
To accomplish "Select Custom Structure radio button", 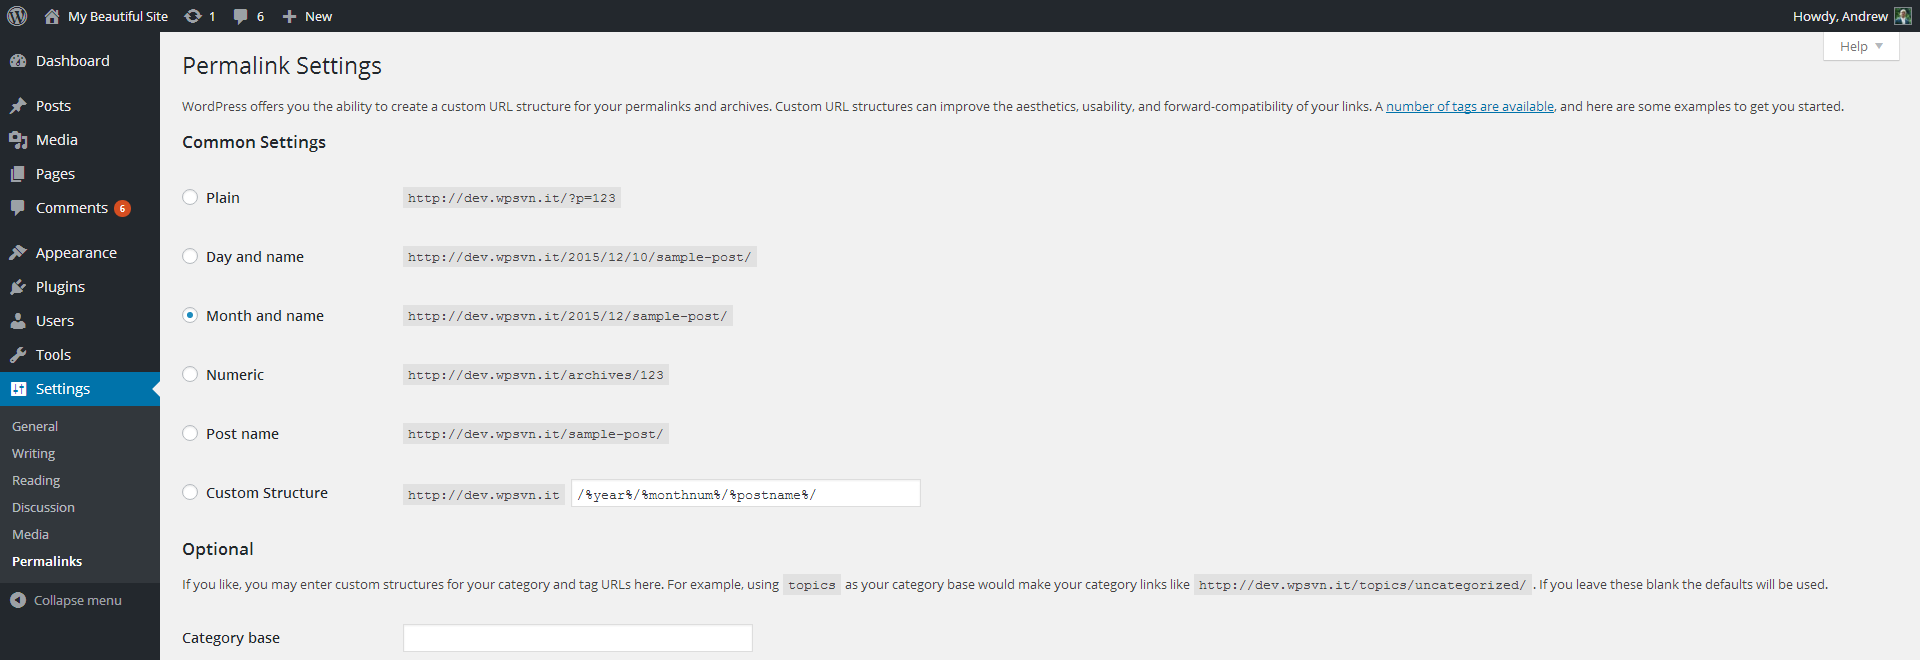I will pos(190,492).
